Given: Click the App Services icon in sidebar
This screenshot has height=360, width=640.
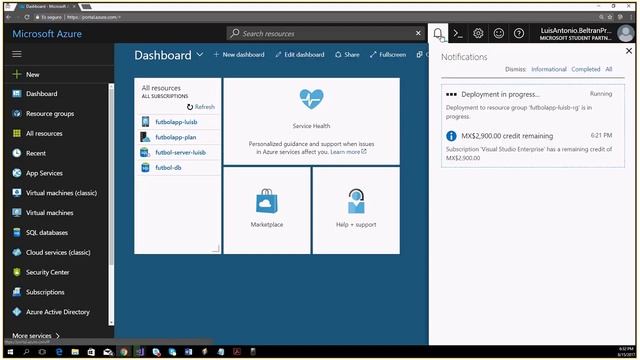Looking at the screenshot, I should tap(17, 173).
